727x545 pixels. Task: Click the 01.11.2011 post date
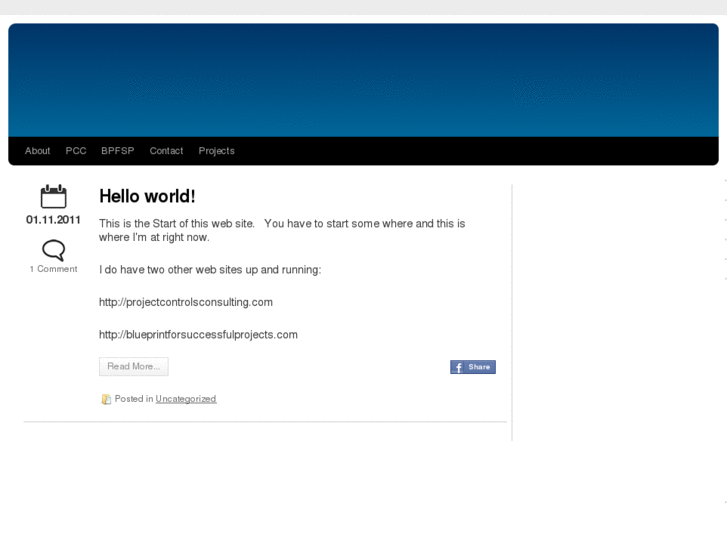[x=53, y=220]
